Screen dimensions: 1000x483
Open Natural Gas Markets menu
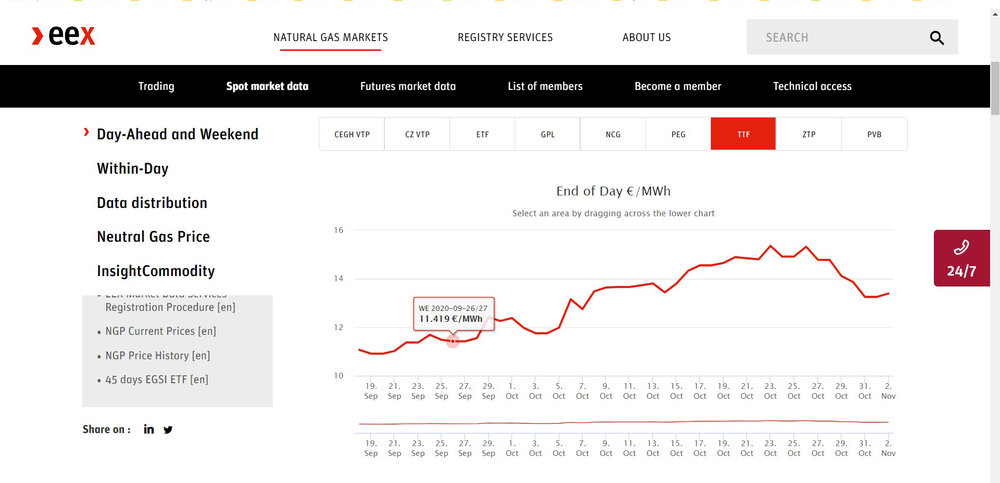330,38
